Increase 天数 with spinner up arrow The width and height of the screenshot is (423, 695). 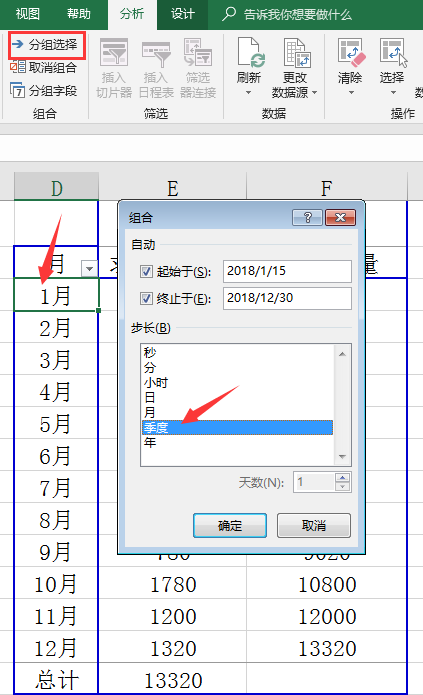click(x=343, y=477)
